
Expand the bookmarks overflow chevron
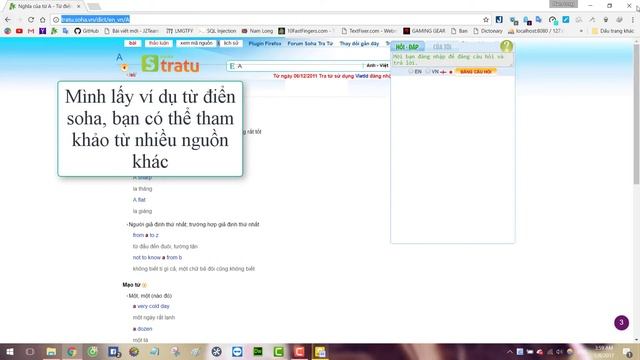(581, 31)
